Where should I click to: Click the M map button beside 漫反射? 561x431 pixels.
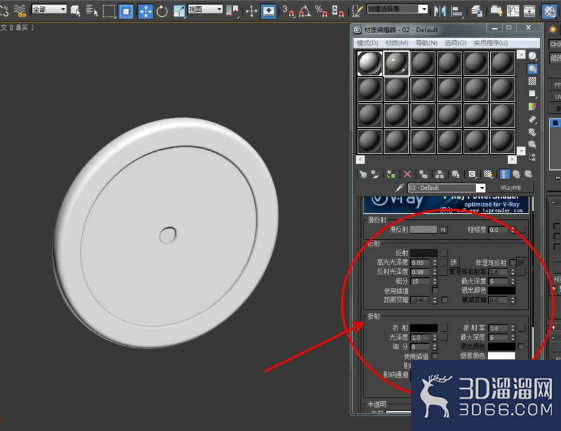pyautogui.click(x=443, y=230)
